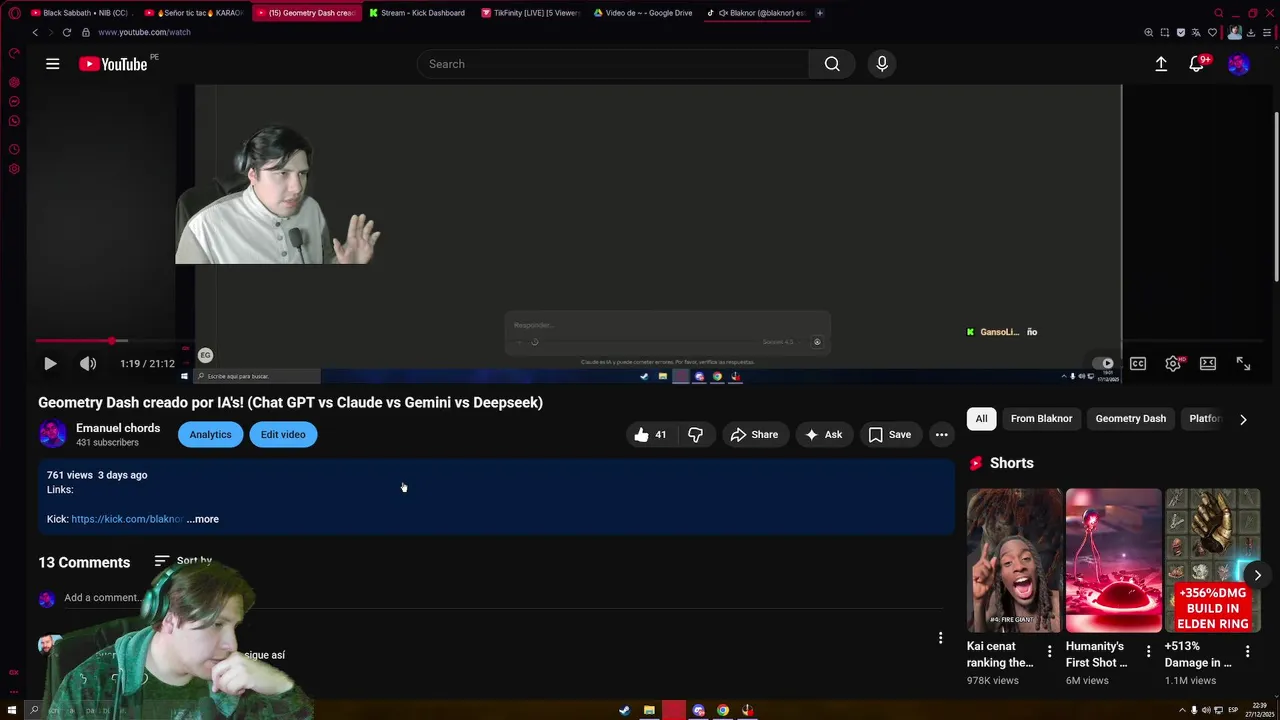
Task: Open the player settings gear
Action: (x=1173, y=364)
